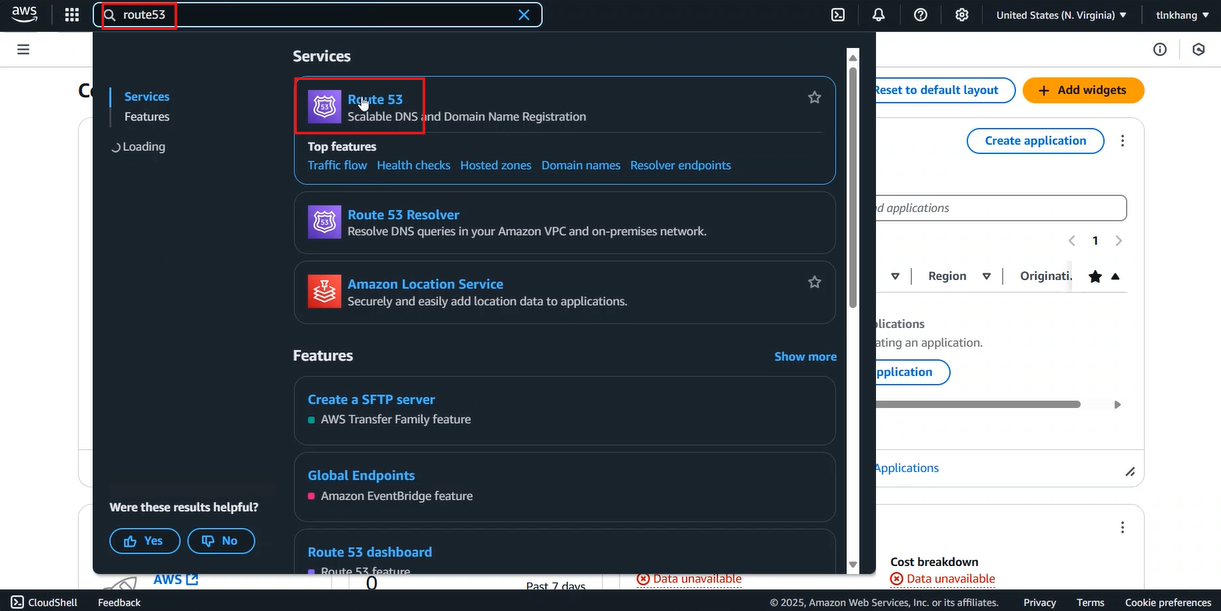Open the Hosted zones feature link

496,165
